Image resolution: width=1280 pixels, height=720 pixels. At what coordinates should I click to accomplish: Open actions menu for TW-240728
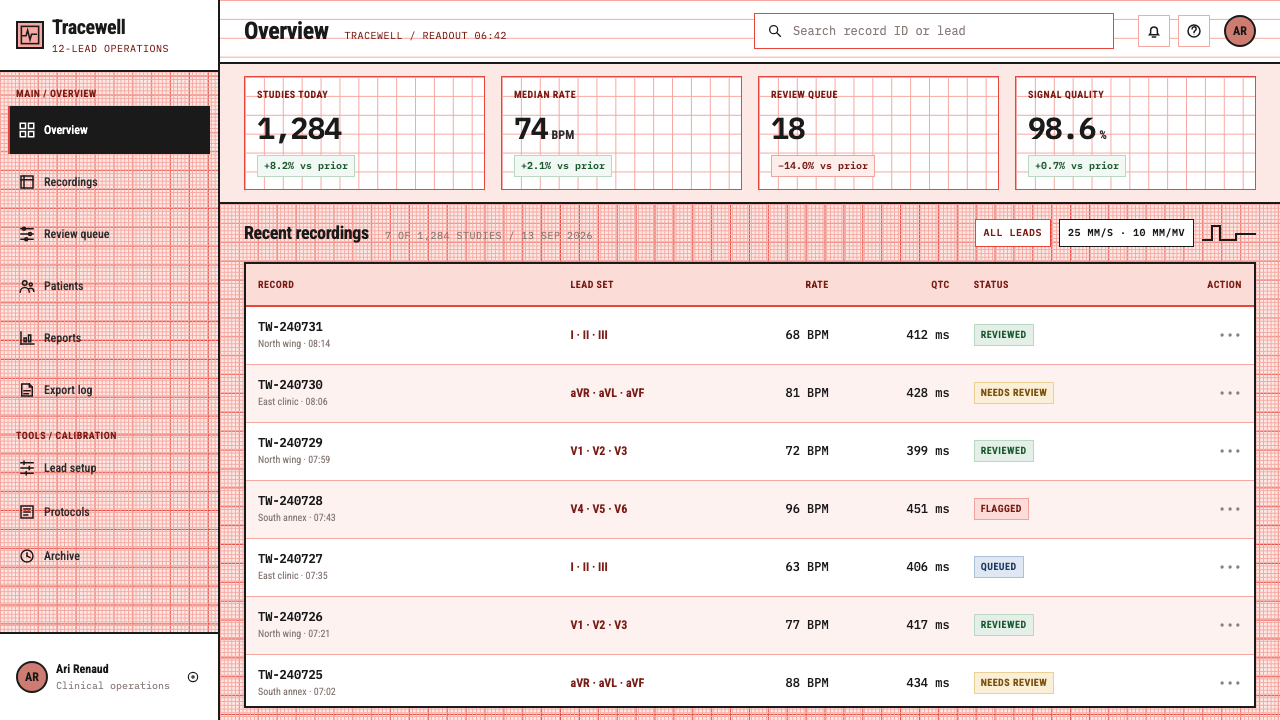(1230, 509)
